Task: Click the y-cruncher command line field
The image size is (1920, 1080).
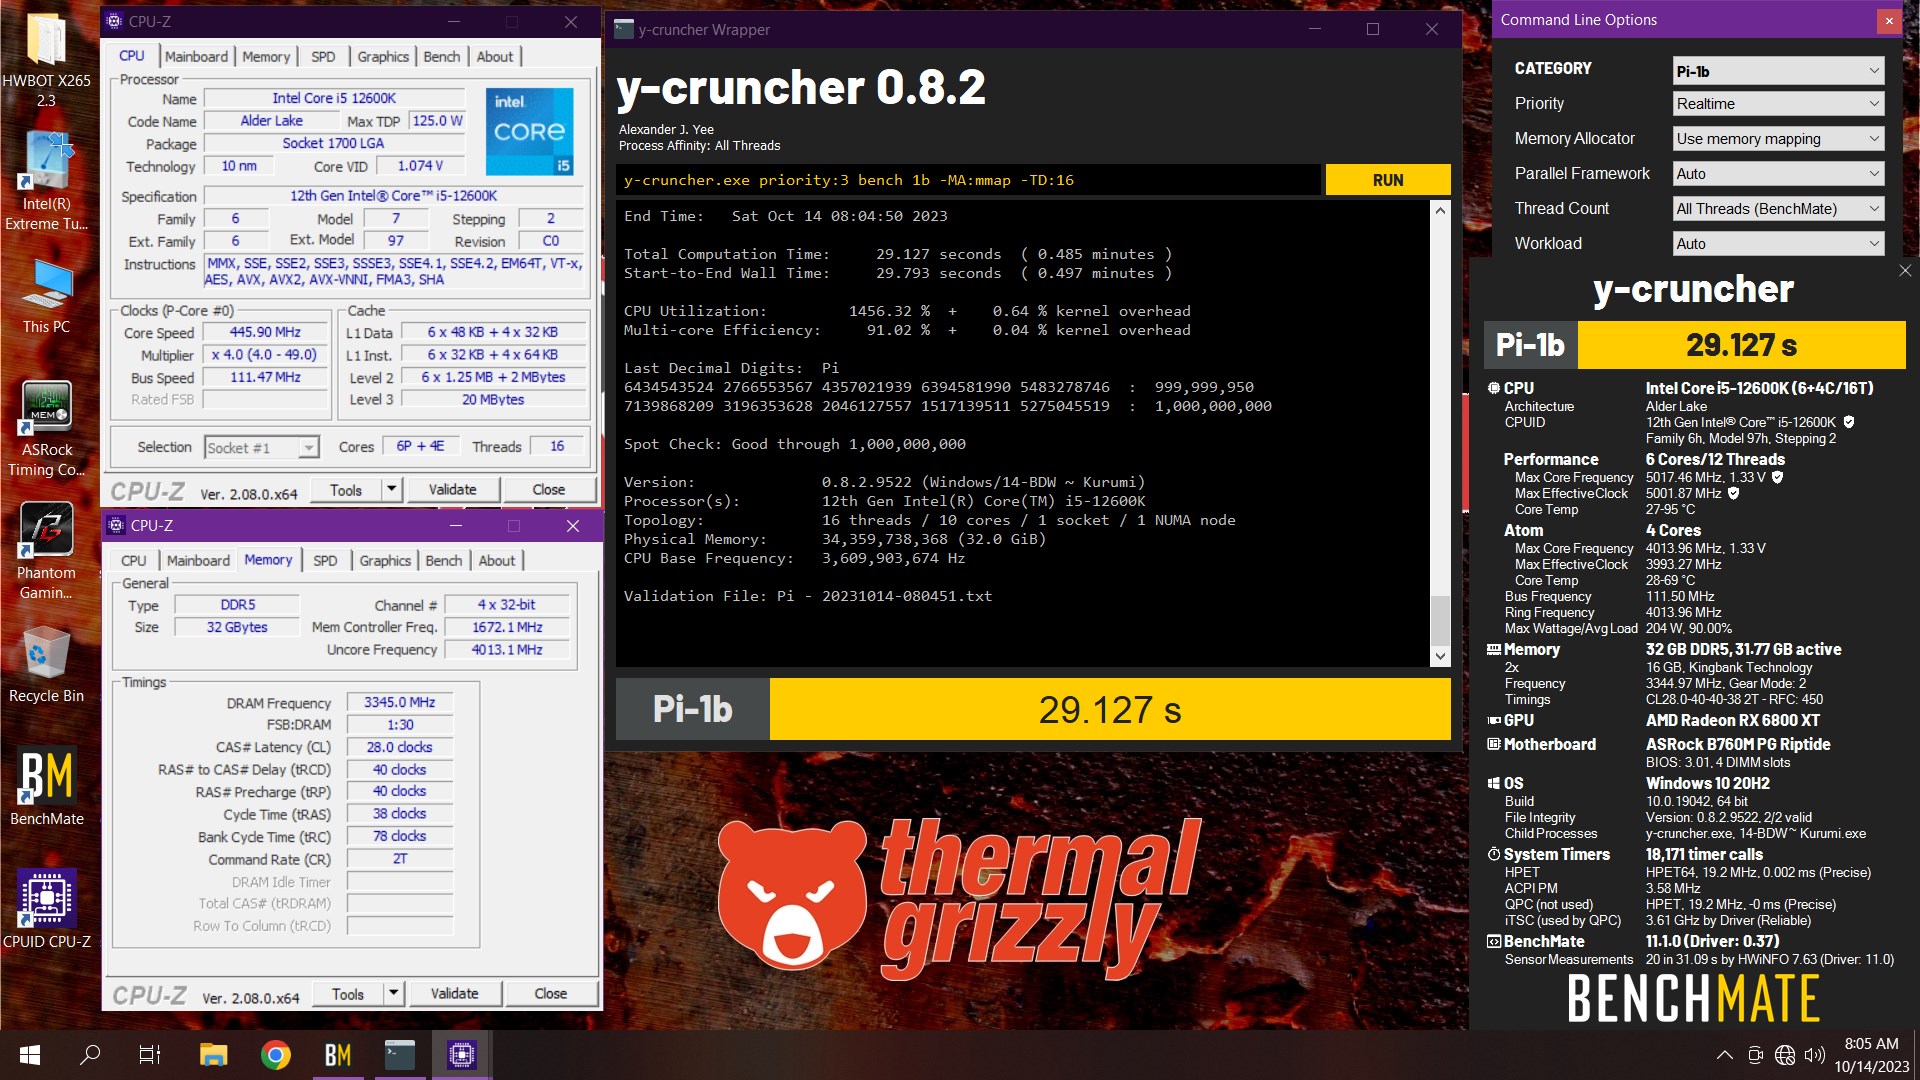Action: click(x=968, y=180)
